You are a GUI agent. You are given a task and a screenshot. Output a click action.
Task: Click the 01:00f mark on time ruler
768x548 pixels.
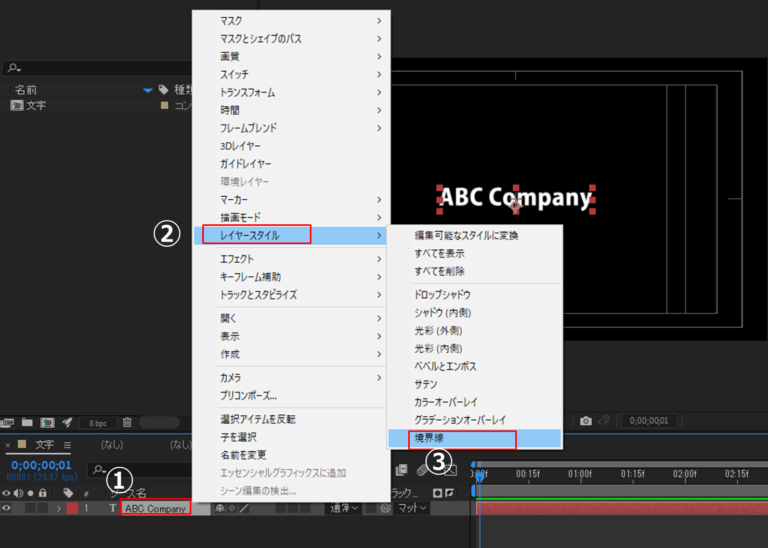580,473
